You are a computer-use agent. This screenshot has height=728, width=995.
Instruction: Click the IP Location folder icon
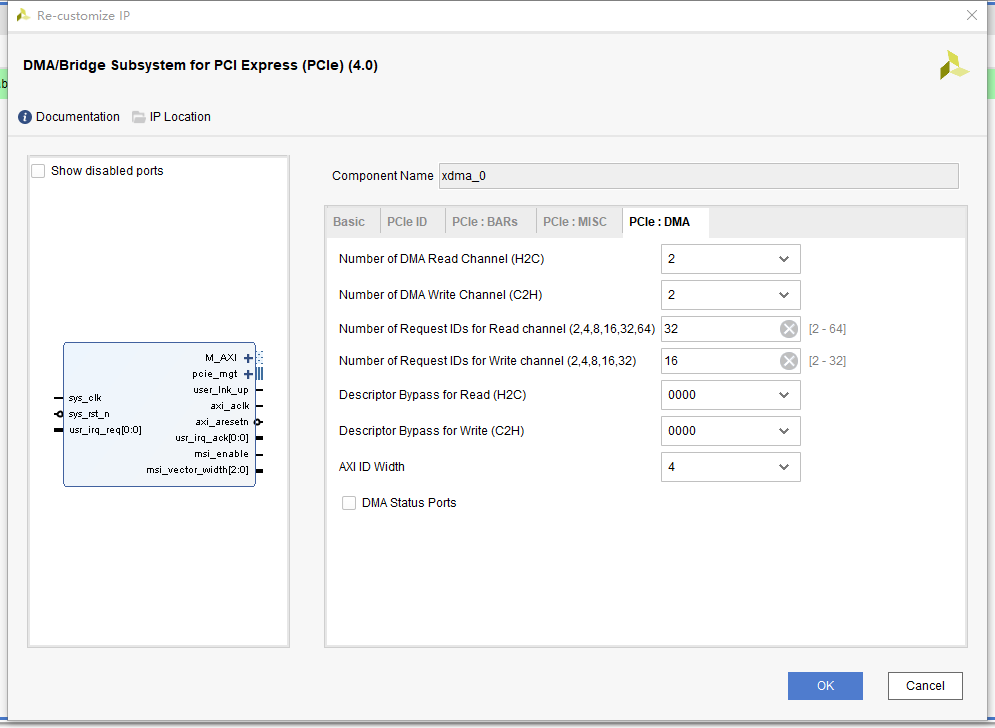coord(138,117)
